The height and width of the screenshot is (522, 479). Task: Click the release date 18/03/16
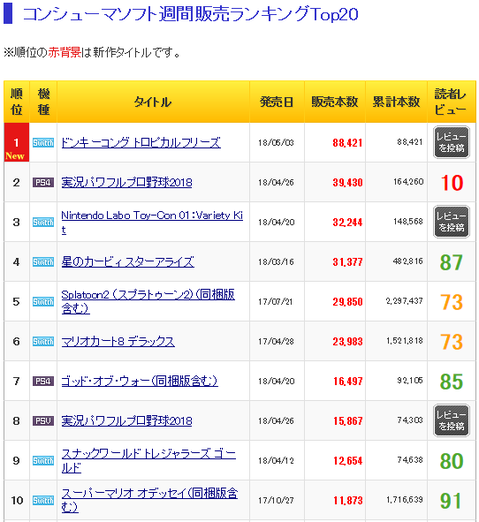(x=276, y=262)
